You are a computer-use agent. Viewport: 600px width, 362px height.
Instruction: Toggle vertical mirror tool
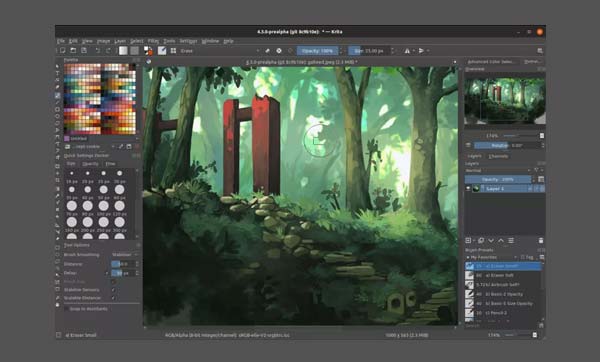[421, 51]
